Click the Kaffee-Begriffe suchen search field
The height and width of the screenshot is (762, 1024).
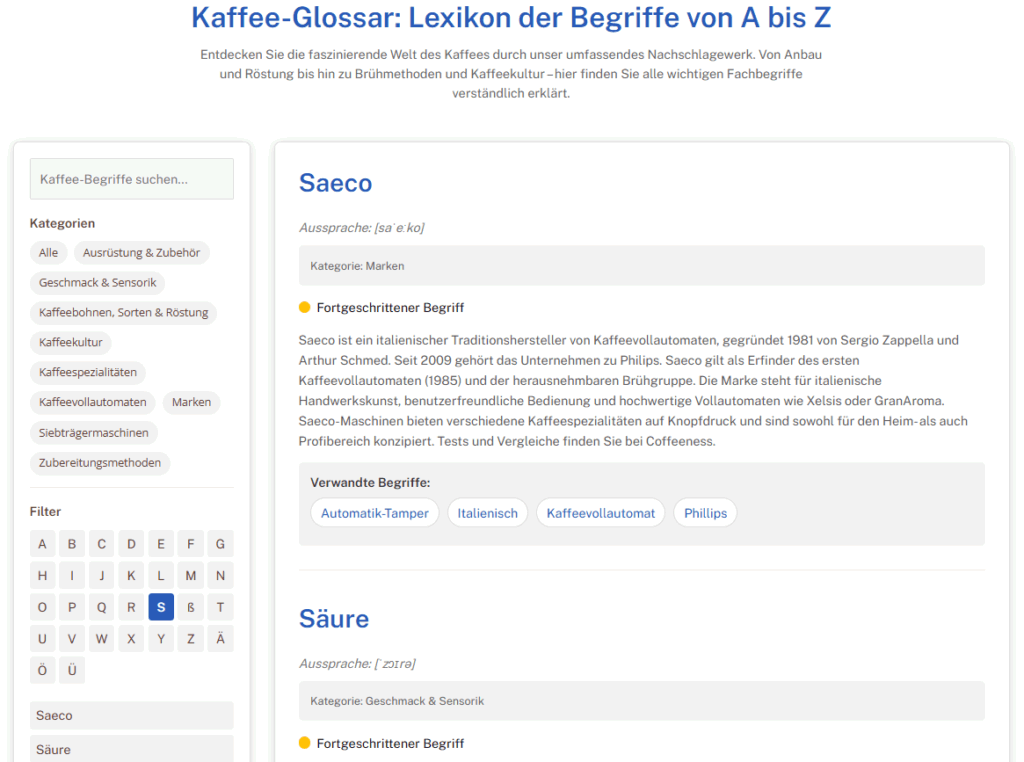tap(131, 179)
